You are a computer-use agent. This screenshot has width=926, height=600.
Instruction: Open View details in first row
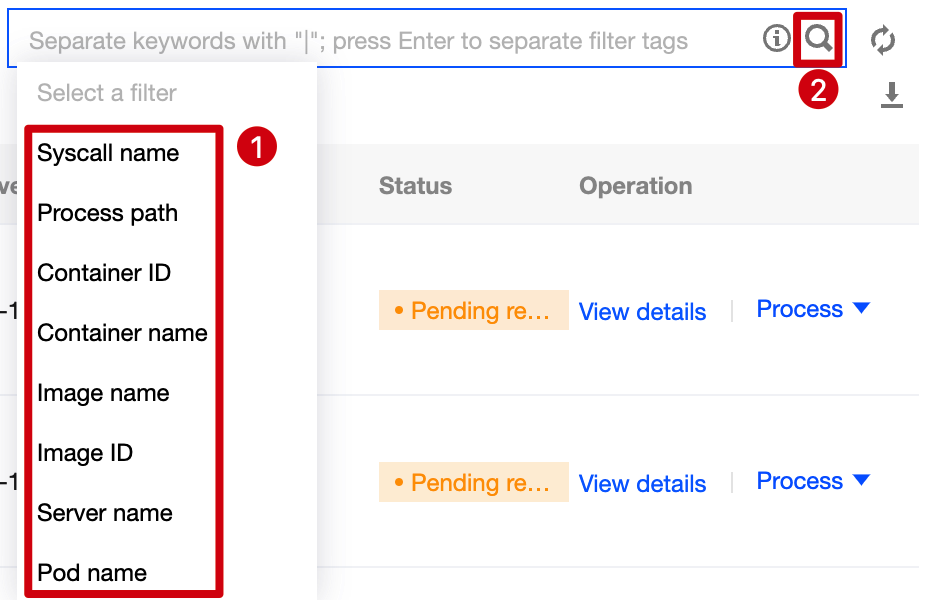click(642, 312)
